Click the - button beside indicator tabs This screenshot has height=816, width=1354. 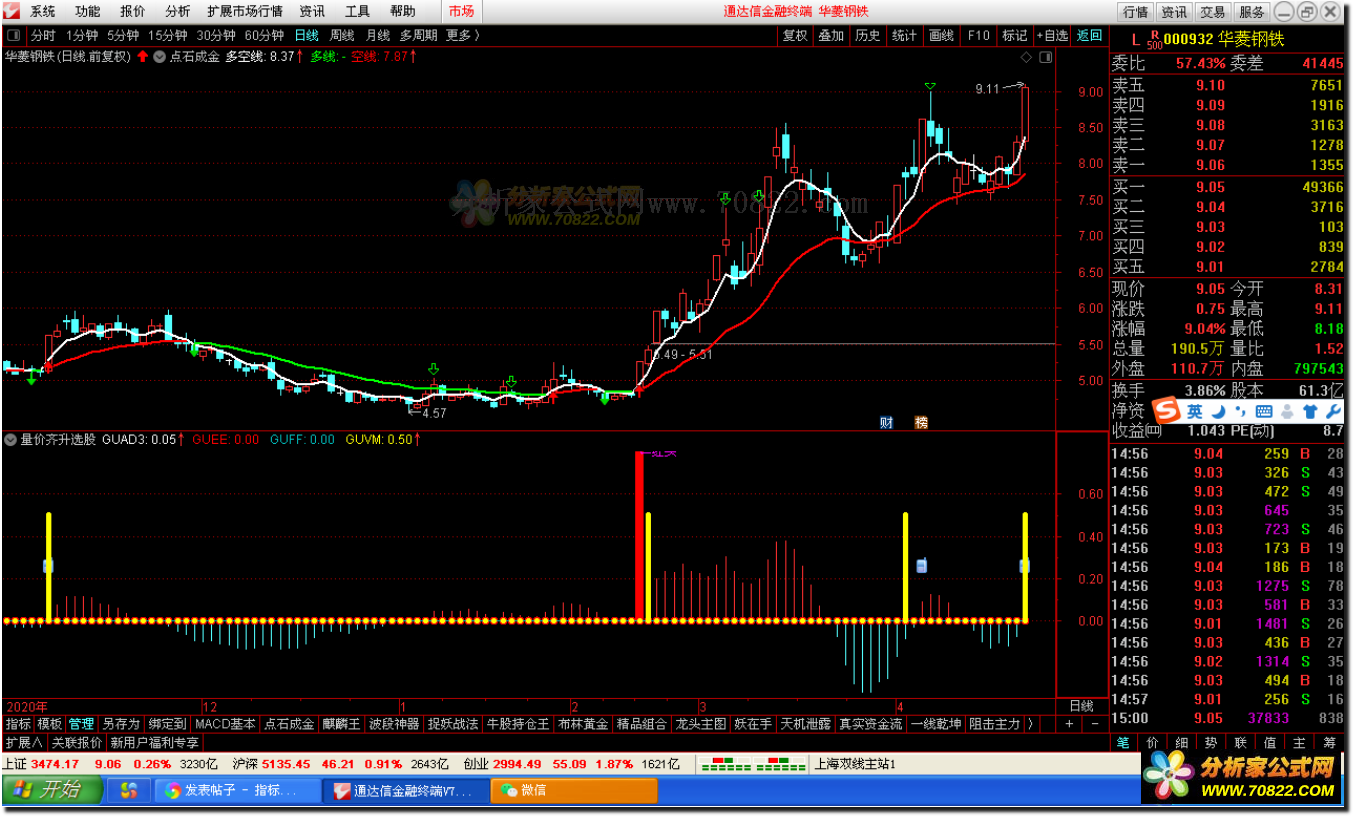[x=1093, y=724]
